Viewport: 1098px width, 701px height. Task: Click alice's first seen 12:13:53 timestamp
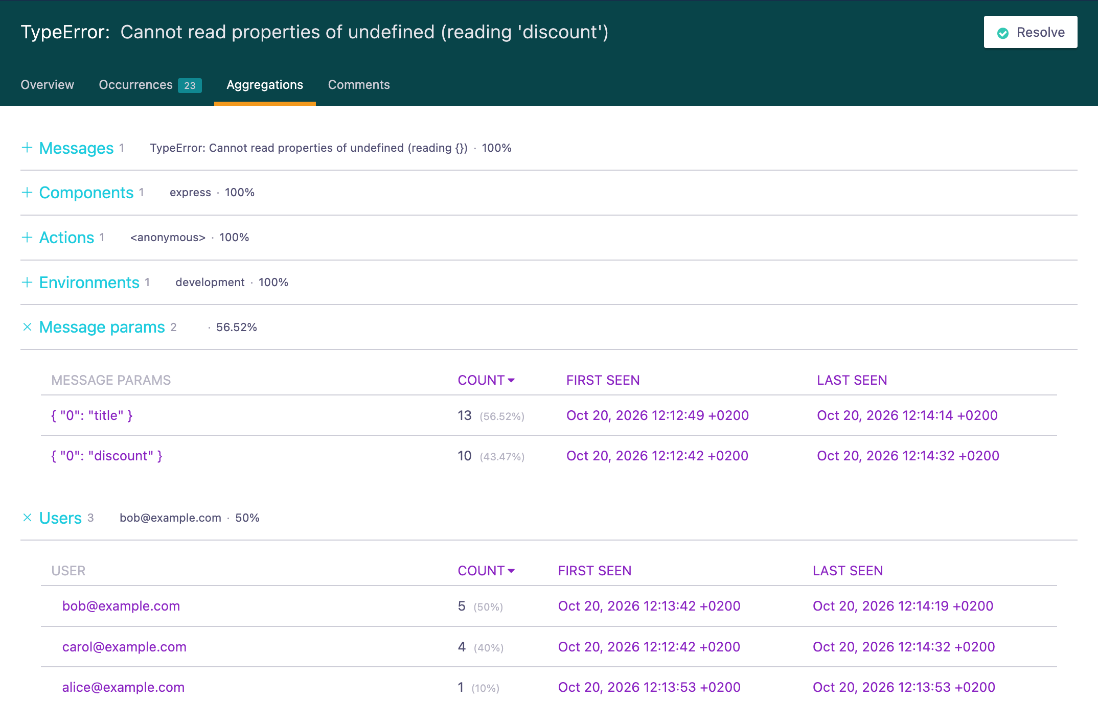click(x=649, y=688)
